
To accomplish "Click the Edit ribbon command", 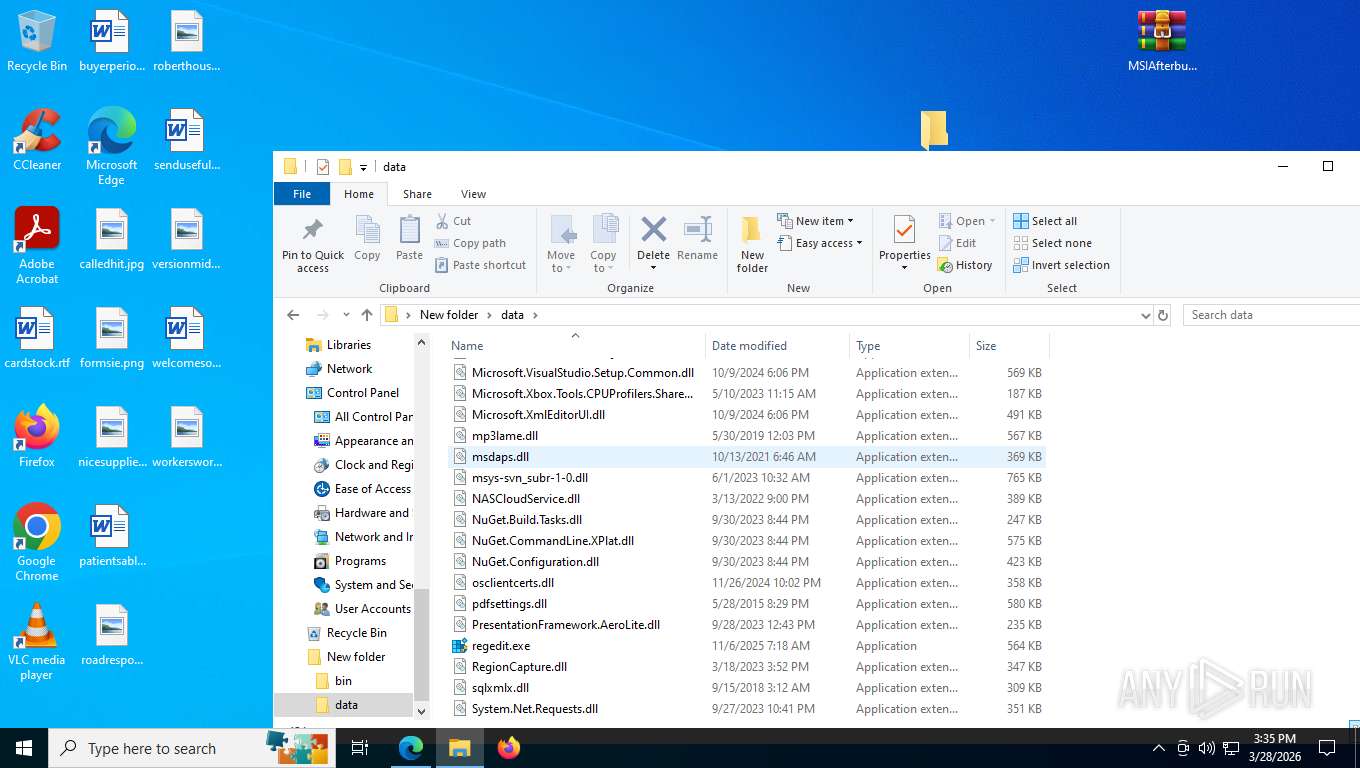I will [957, 243].
